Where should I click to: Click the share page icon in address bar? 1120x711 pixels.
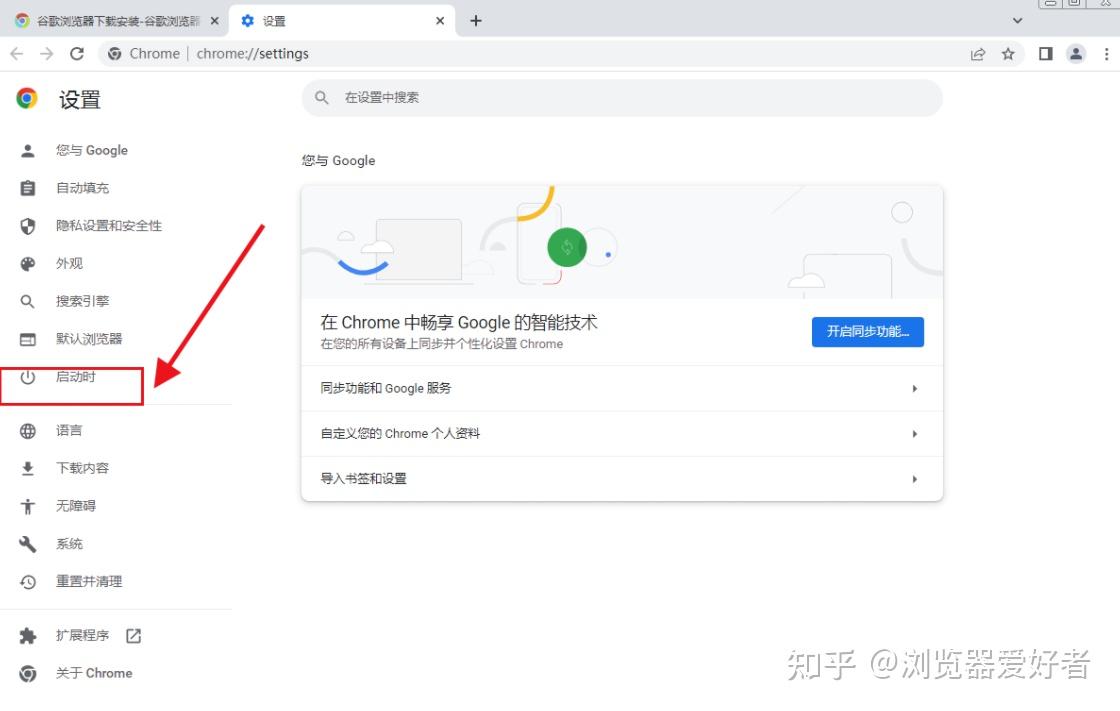[978, 54]
